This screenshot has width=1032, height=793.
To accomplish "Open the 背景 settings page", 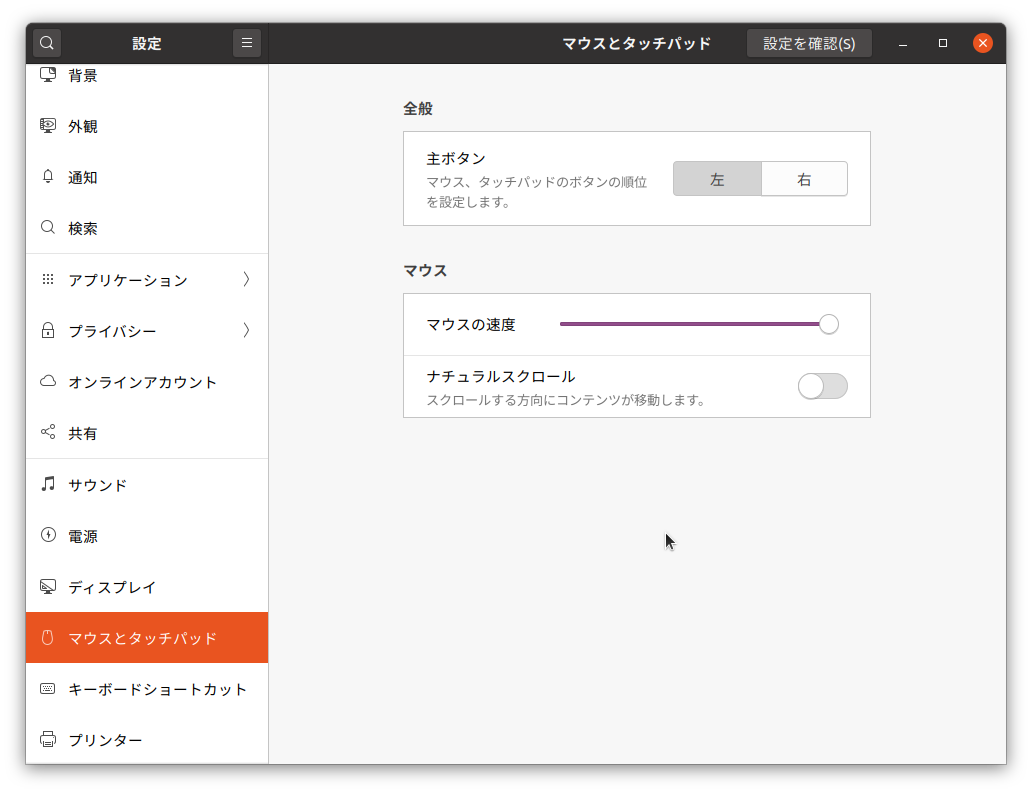I will 147,76.
